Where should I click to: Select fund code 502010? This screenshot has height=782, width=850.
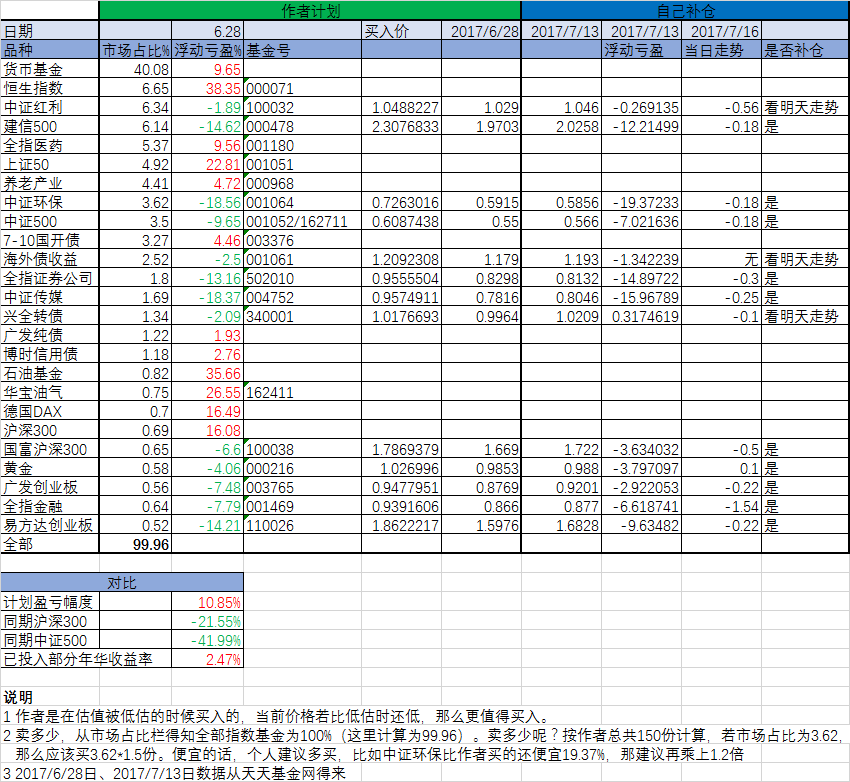(302, 277)
